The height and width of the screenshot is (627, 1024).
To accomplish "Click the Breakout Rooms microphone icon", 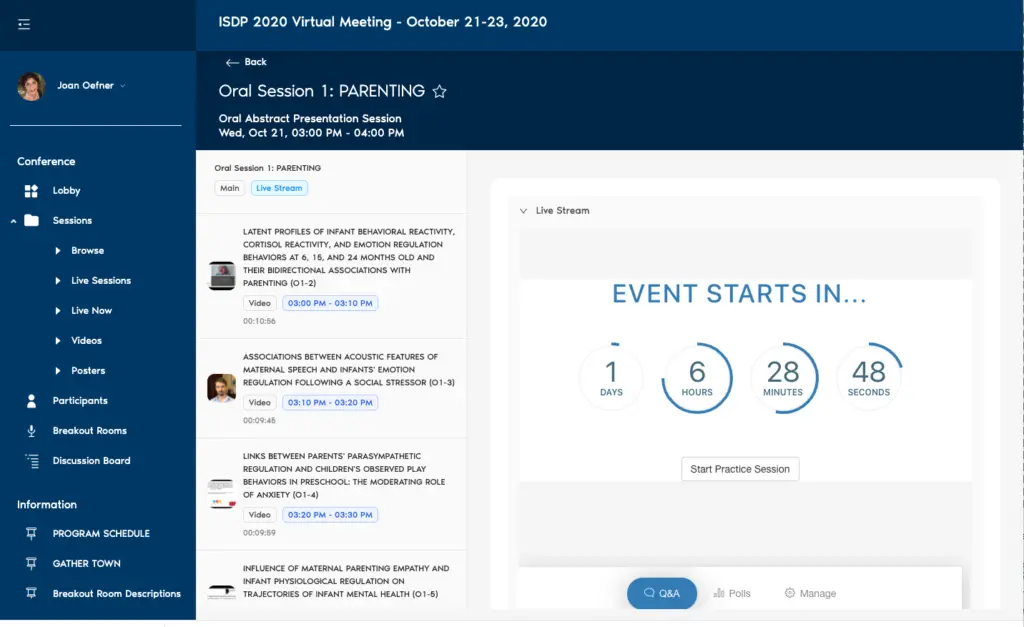I will (x=32, y=431).
